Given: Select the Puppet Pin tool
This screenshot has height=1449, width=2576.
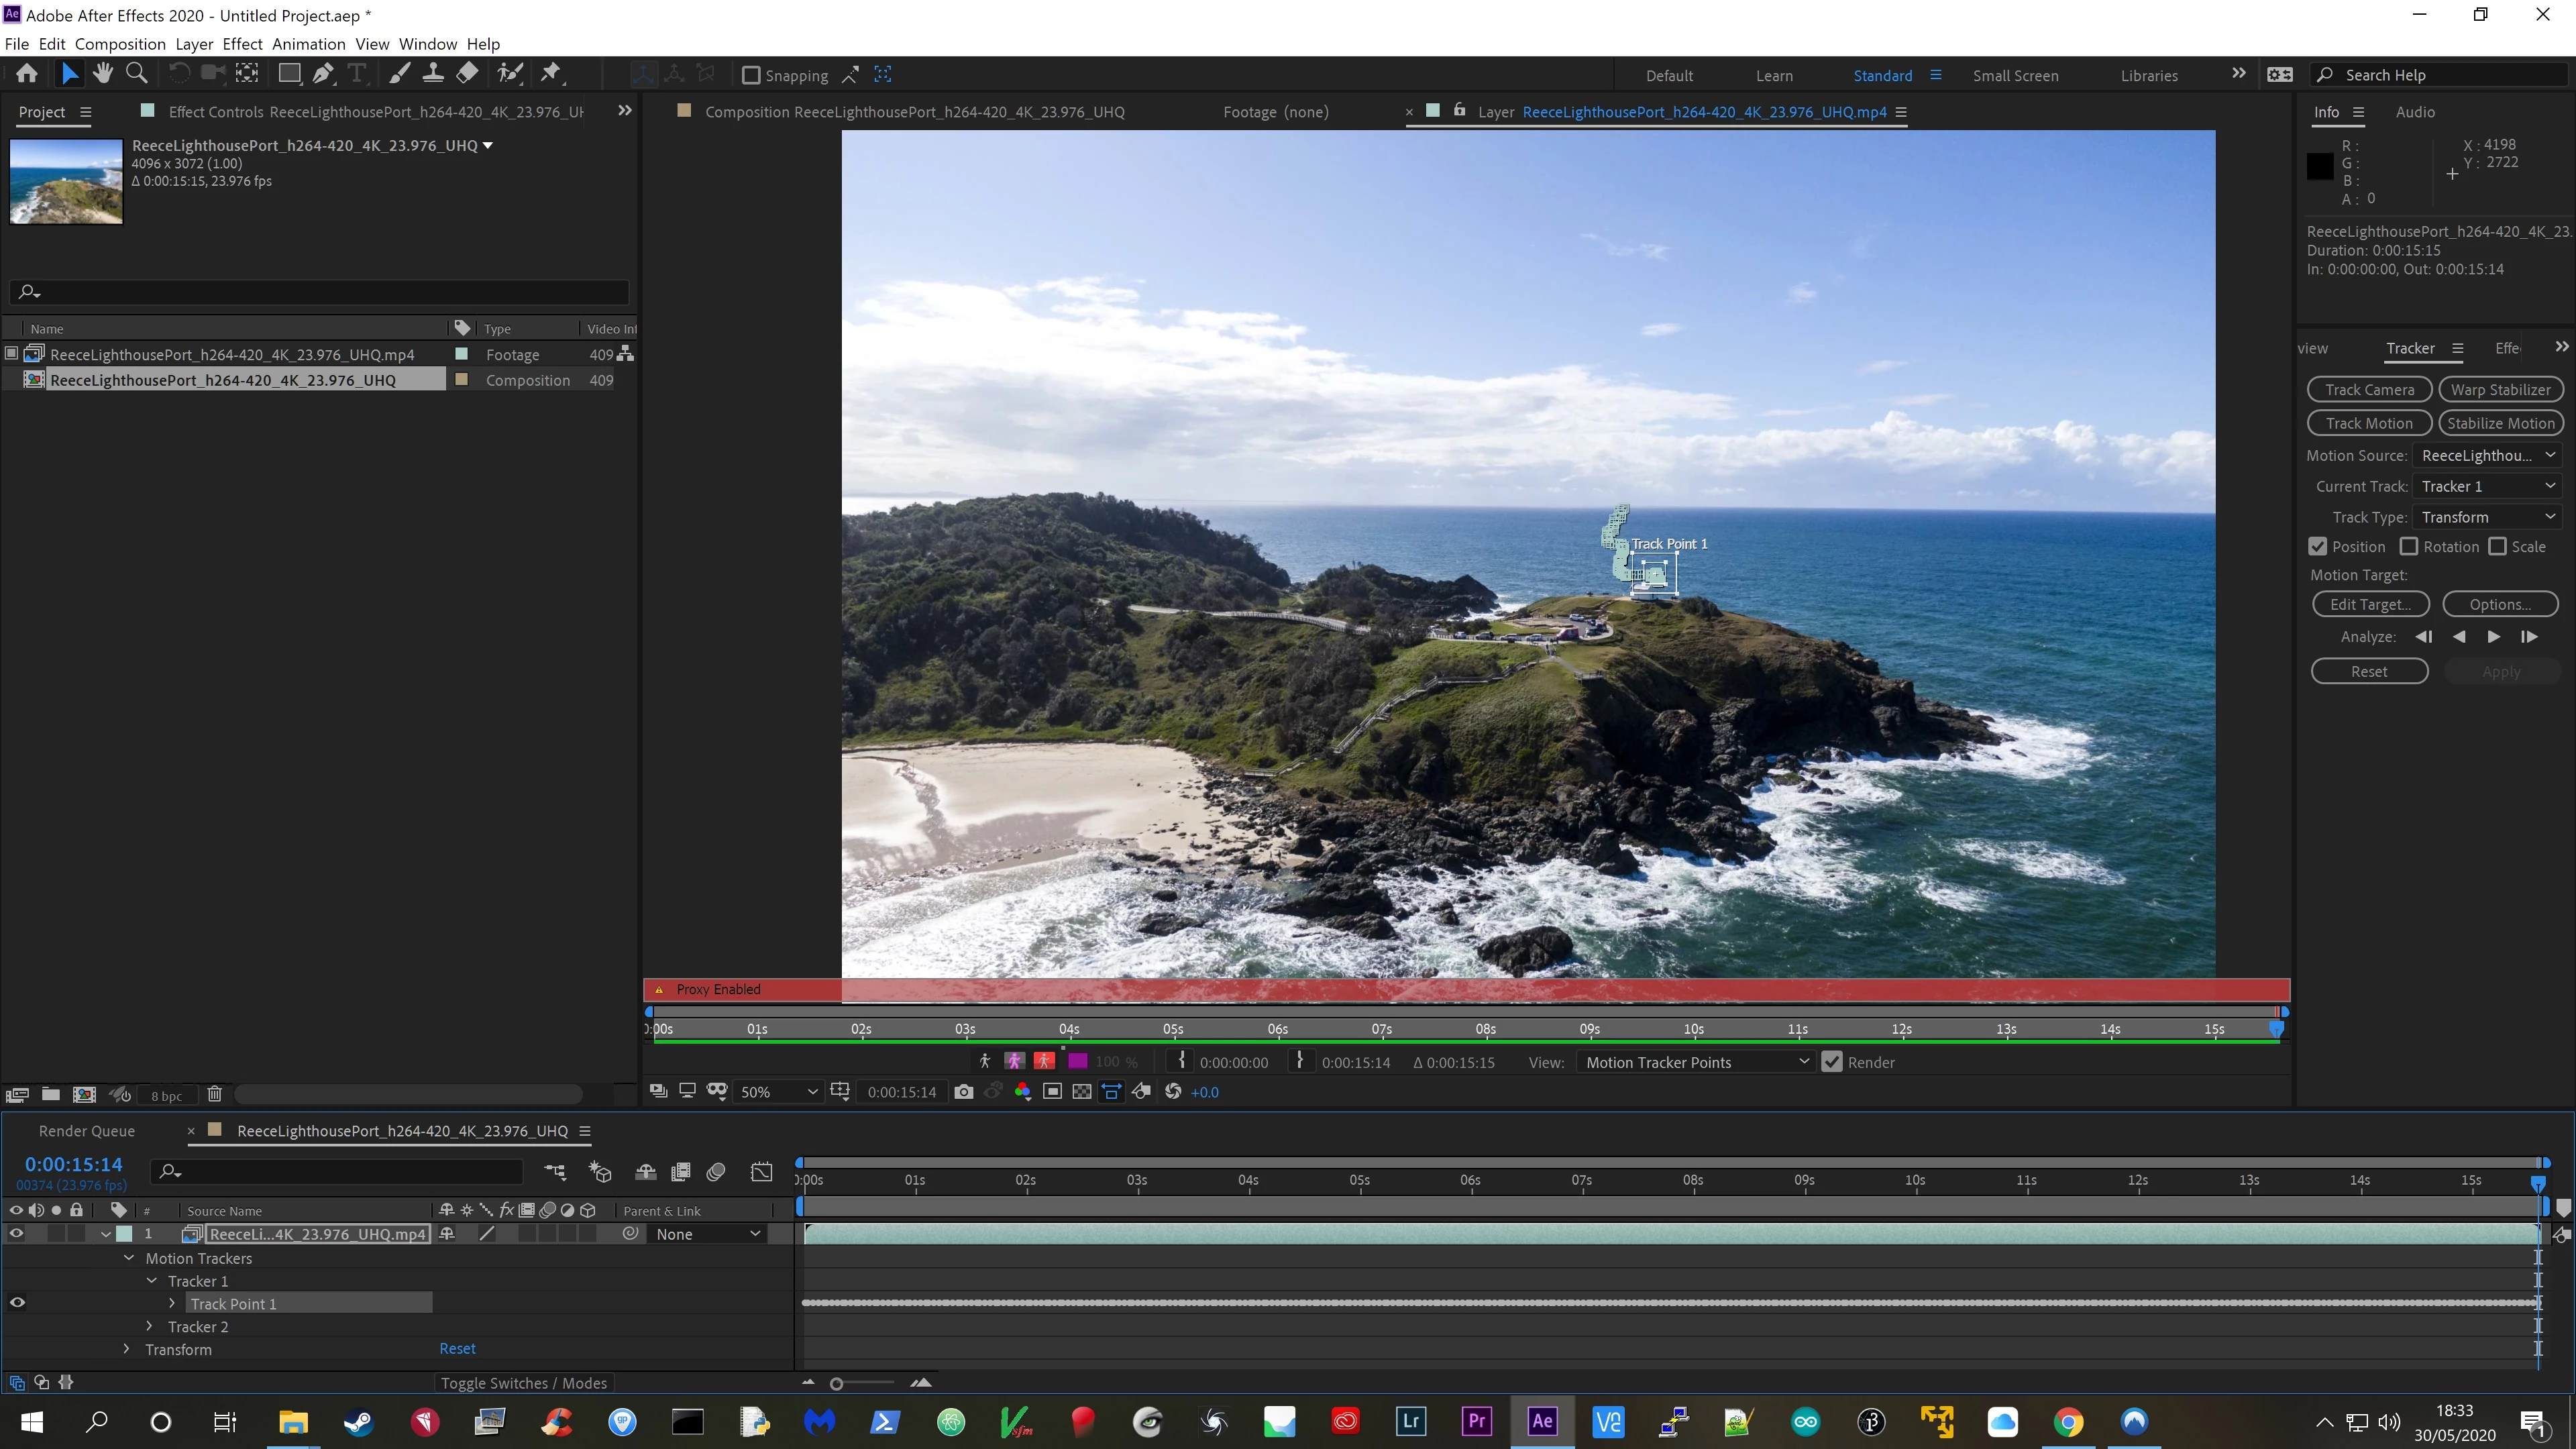Looking at the screenshot, I should [551, 73].
